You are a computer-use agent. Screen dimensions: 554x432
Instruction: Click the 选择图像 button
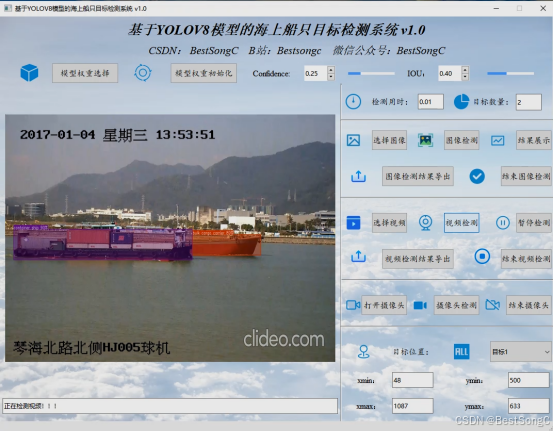click(x=389, y=140)
